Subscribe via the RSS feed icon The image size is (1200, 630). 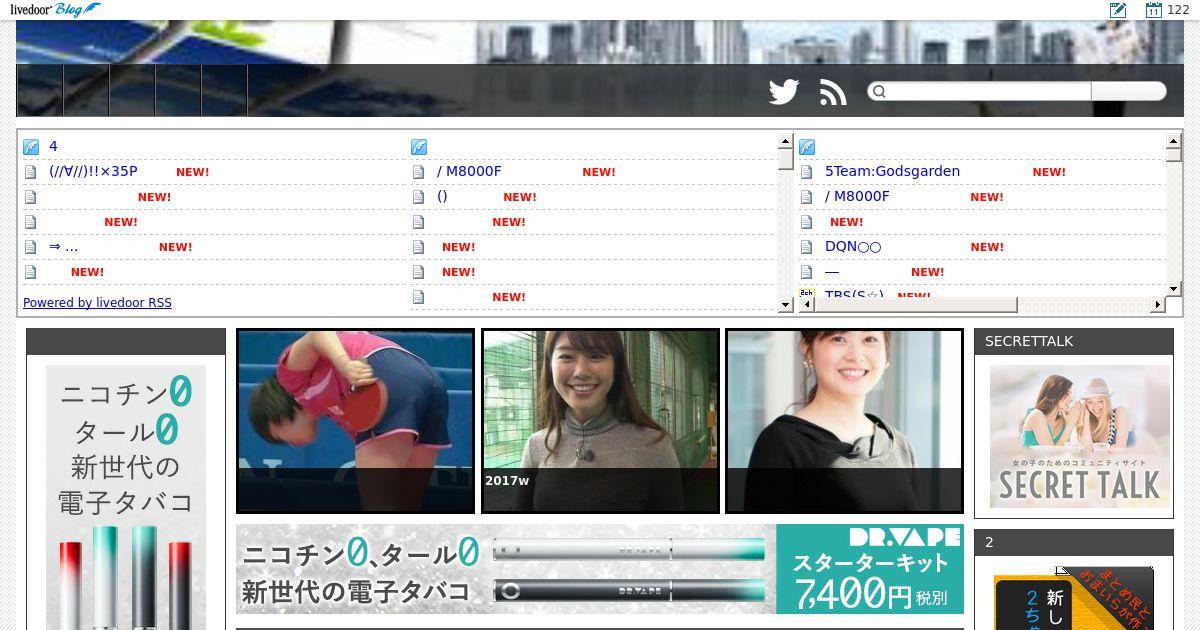tap(833, 92)
